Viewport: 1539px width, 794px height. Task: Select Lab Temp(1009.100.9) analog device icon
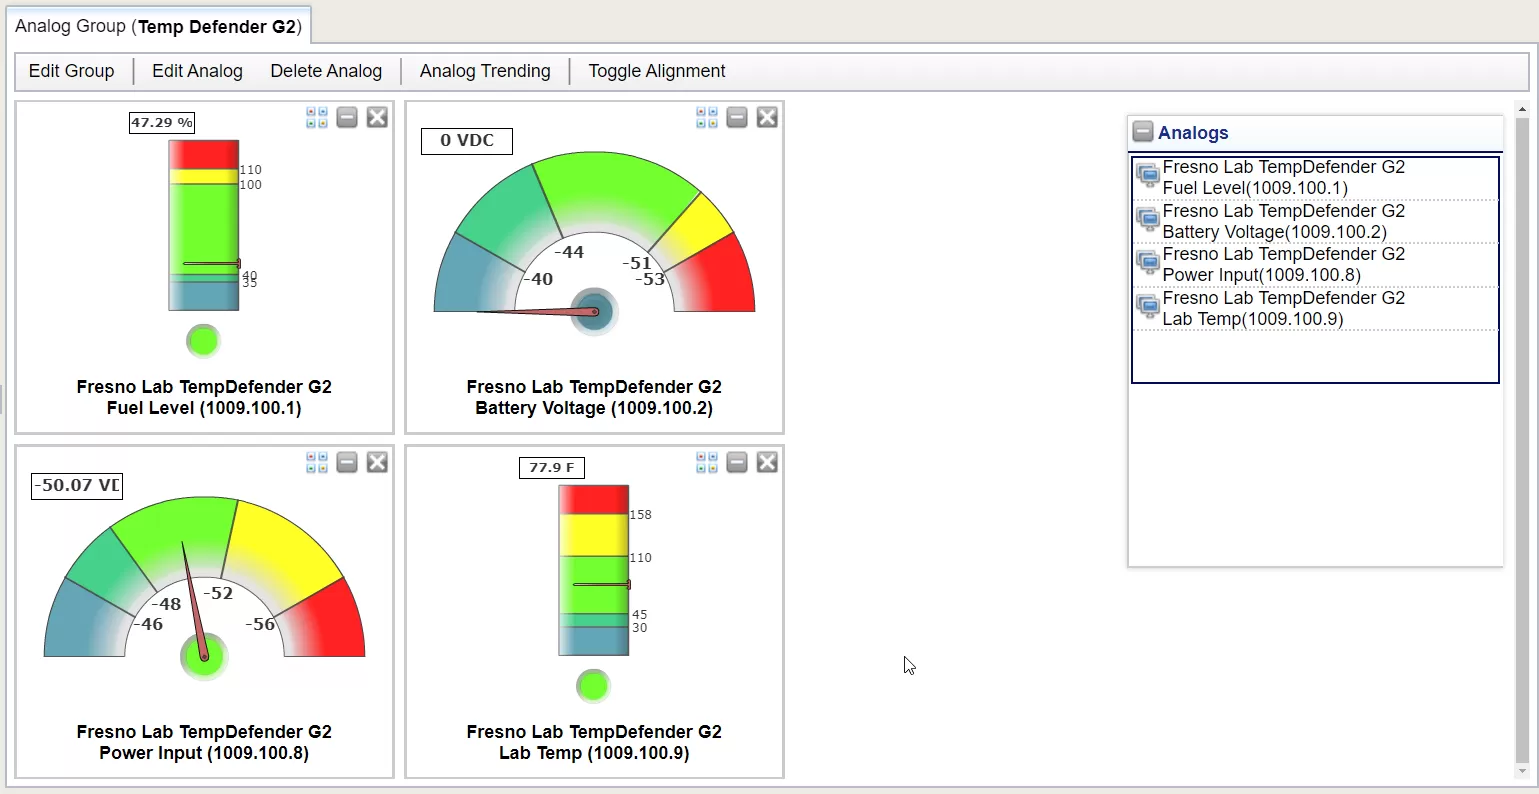[x=1148, y=308]
